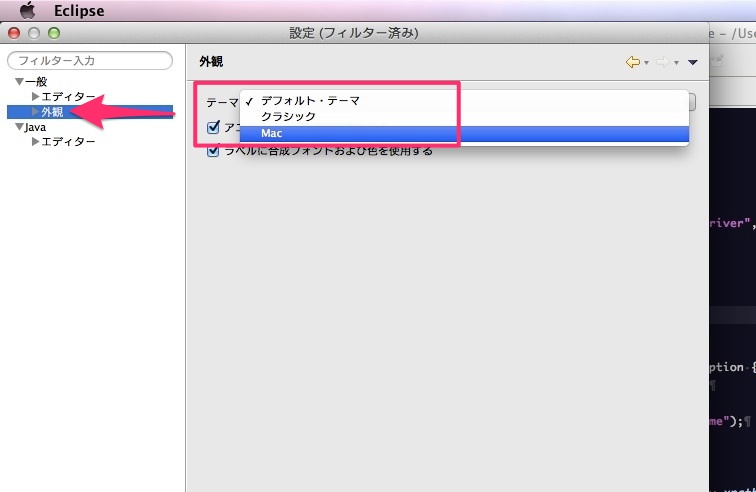The height and width of the screenshot is (492, 756).
Task: Open the Apple menu
Action: (27, 10)
